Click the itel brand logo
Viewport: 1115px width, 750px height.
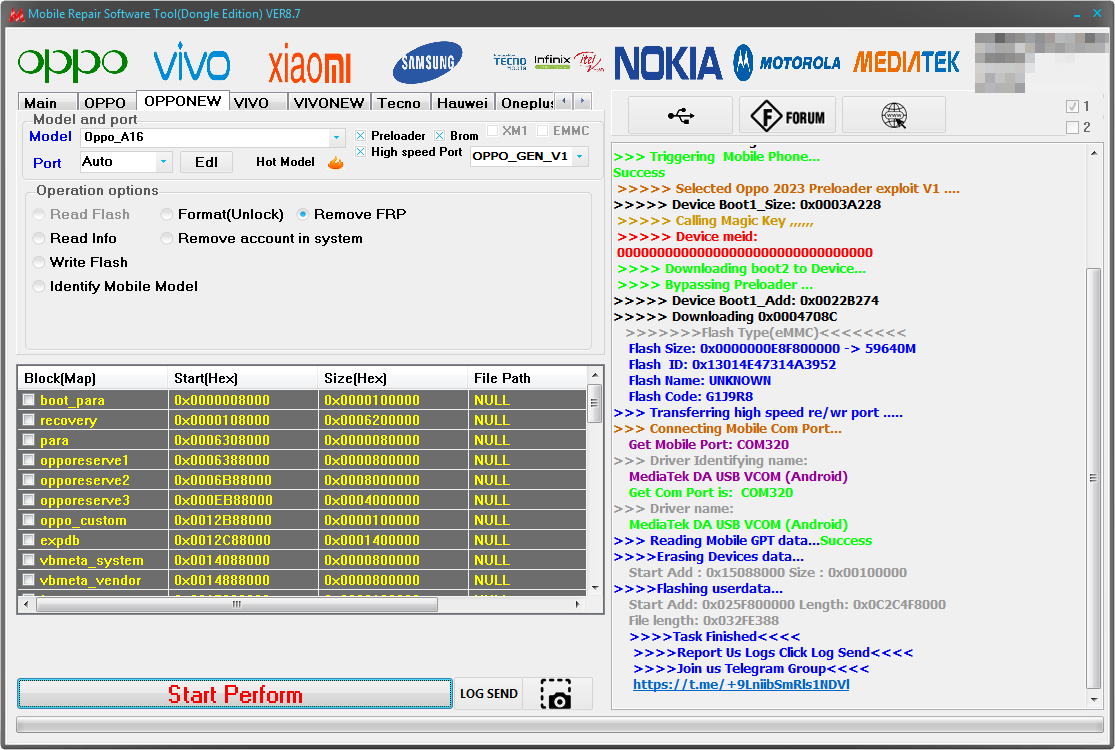pos(589,62)
